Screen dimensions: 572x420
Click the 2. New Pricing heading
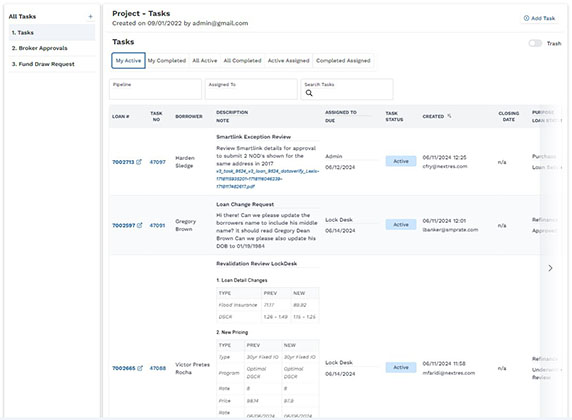pos(232,332)
